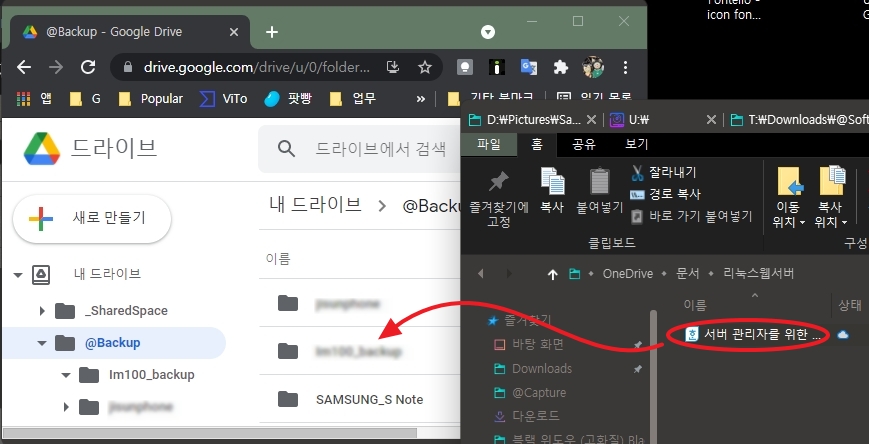Click the Chrome forward arrow button
This screenshot has height=444, width=869.
coord(56,68)
